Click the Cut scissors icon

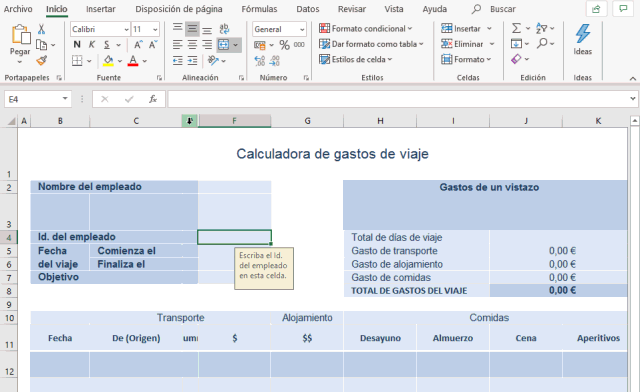point(41,29)
